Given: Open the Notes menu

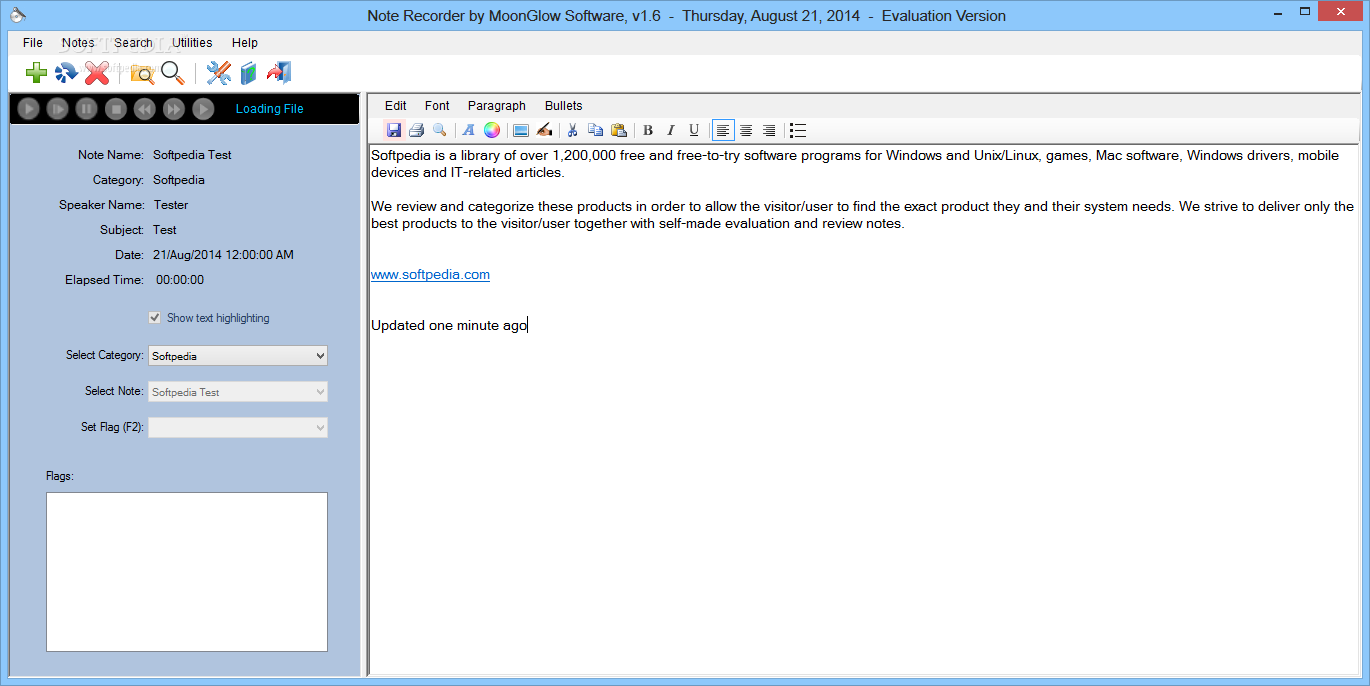Looking at the screenshot, I should 78,43.
